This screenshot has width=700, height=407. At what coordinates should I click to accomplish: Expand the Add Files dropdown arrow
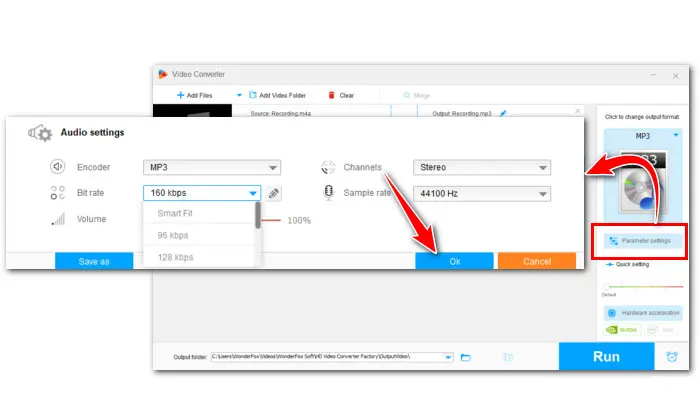[239, 95]
